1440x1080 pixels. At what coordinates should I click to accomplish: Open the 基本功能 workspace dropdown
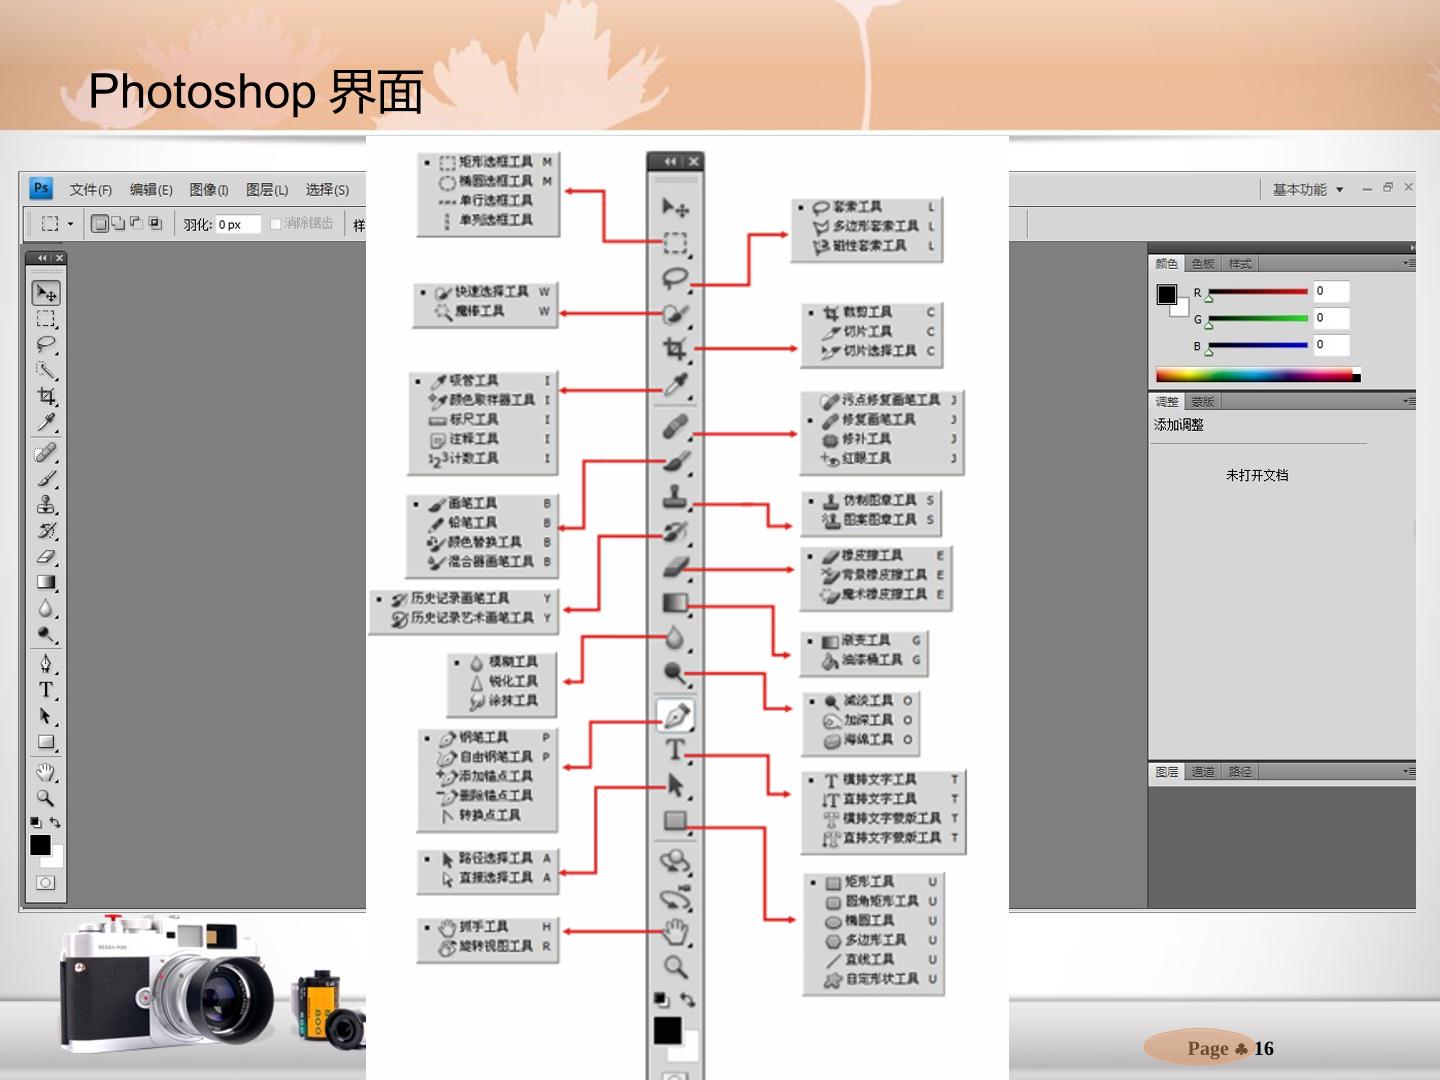point(1308,189)
